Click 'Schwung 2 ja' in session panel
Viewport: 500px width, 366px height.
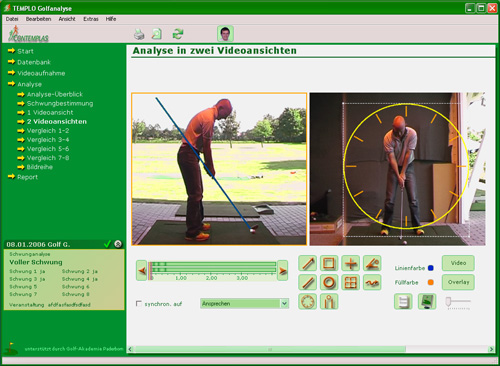80,271
